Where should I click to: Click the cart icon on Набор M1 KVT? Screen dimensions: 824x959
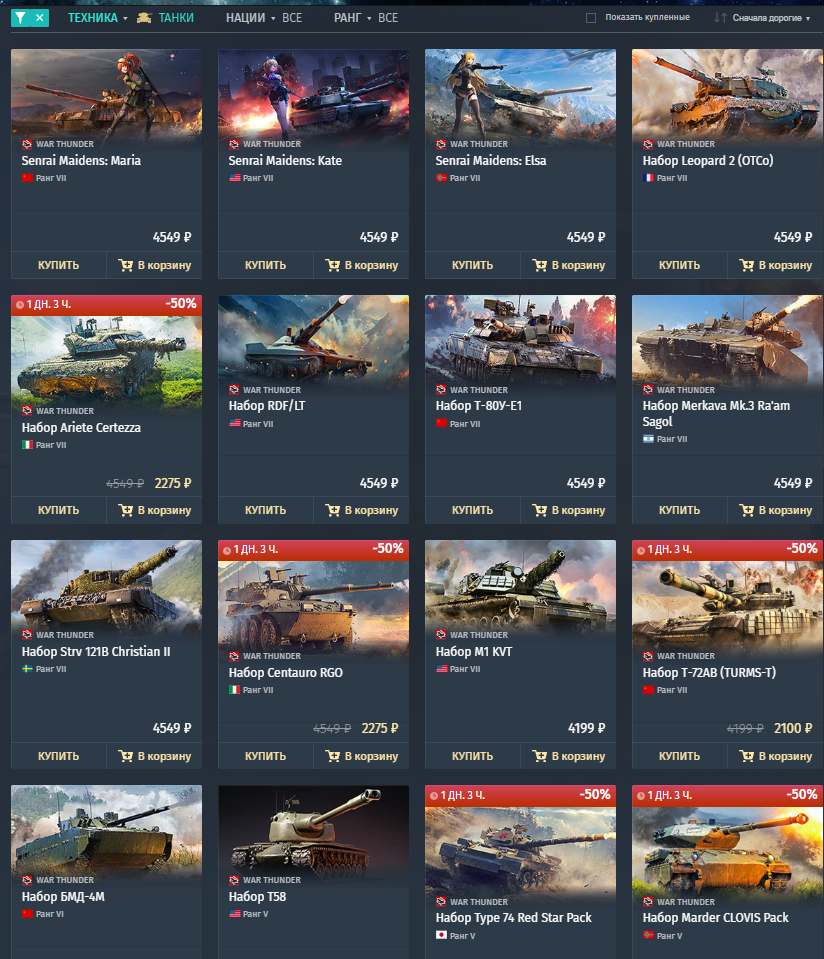(540, 756)
